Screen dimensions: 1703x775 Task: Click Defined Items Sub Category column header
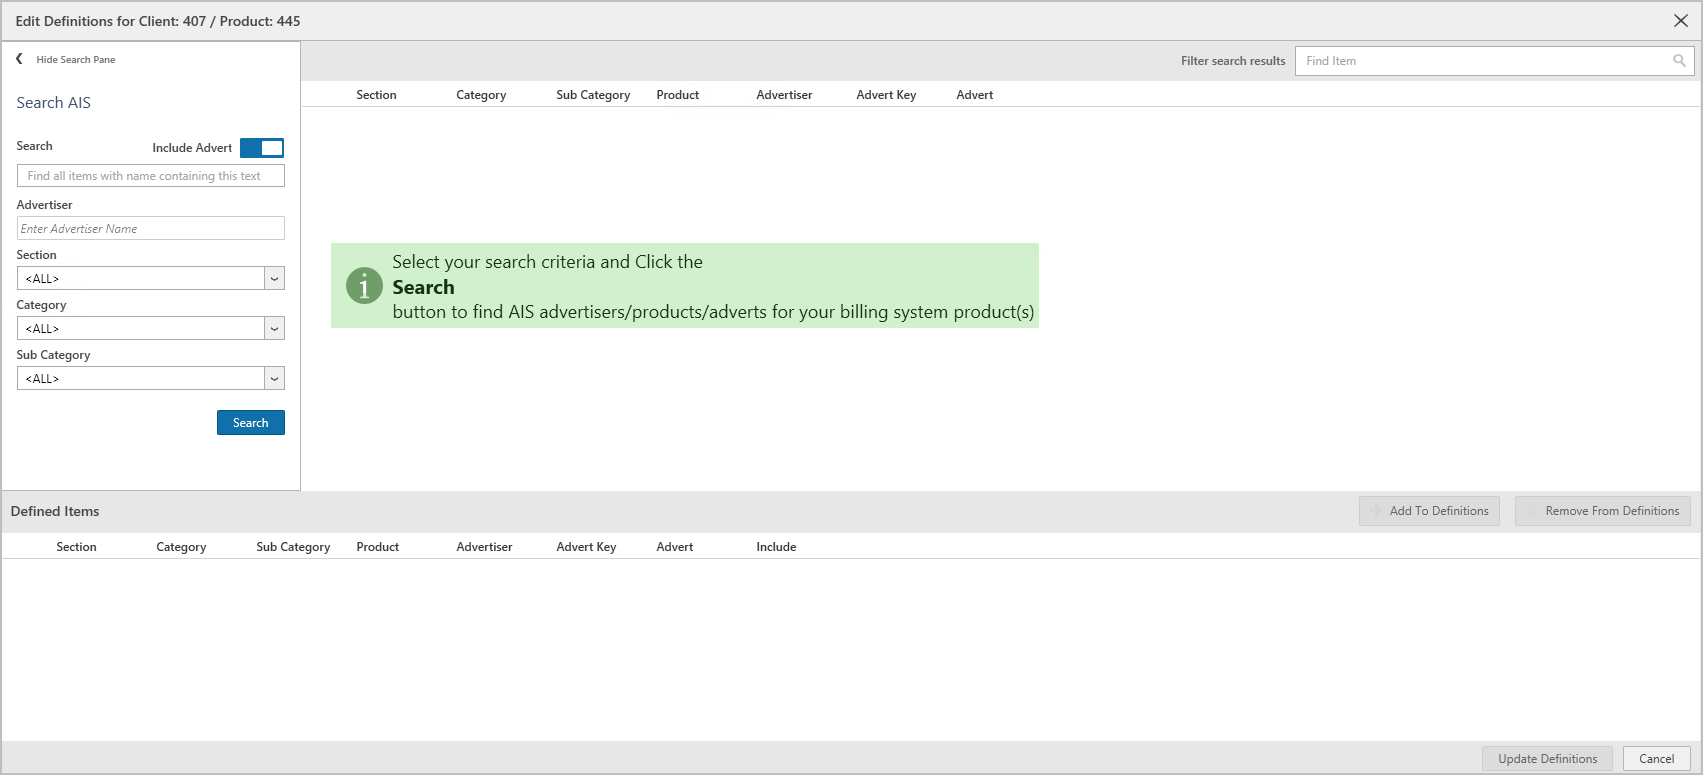[x=293, y=547]
